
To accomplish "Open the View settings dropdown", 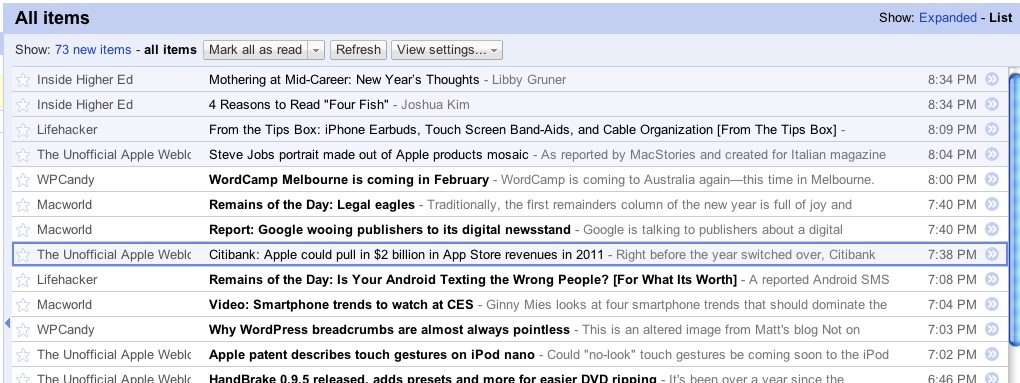I will (447, 50).
